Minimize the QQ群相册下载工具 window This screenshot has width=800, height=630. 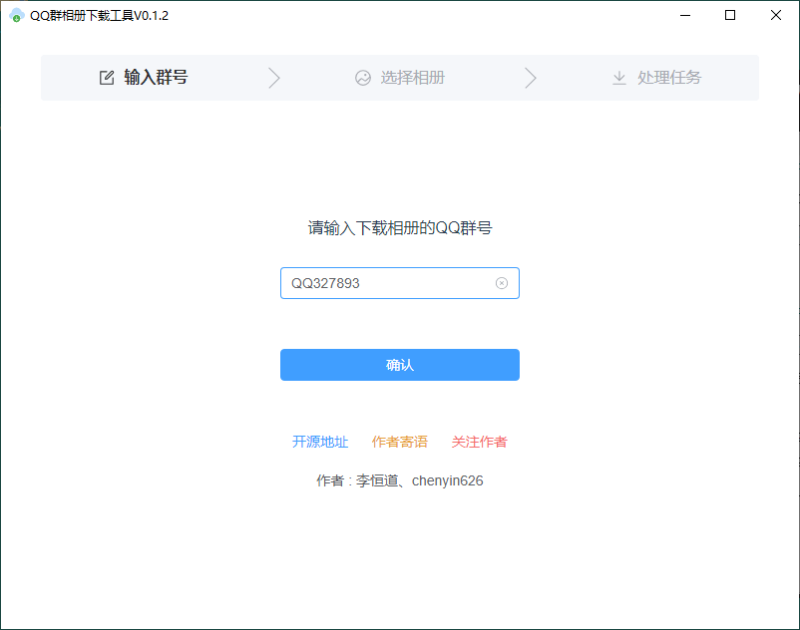pos(685,15)
